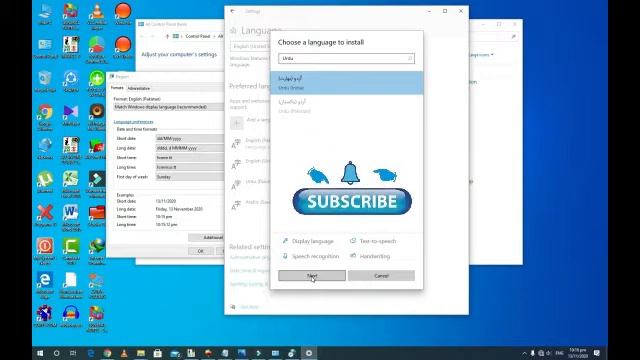640x360 pixels.
Task: Click the network icon in system tray
Action: 541,353
